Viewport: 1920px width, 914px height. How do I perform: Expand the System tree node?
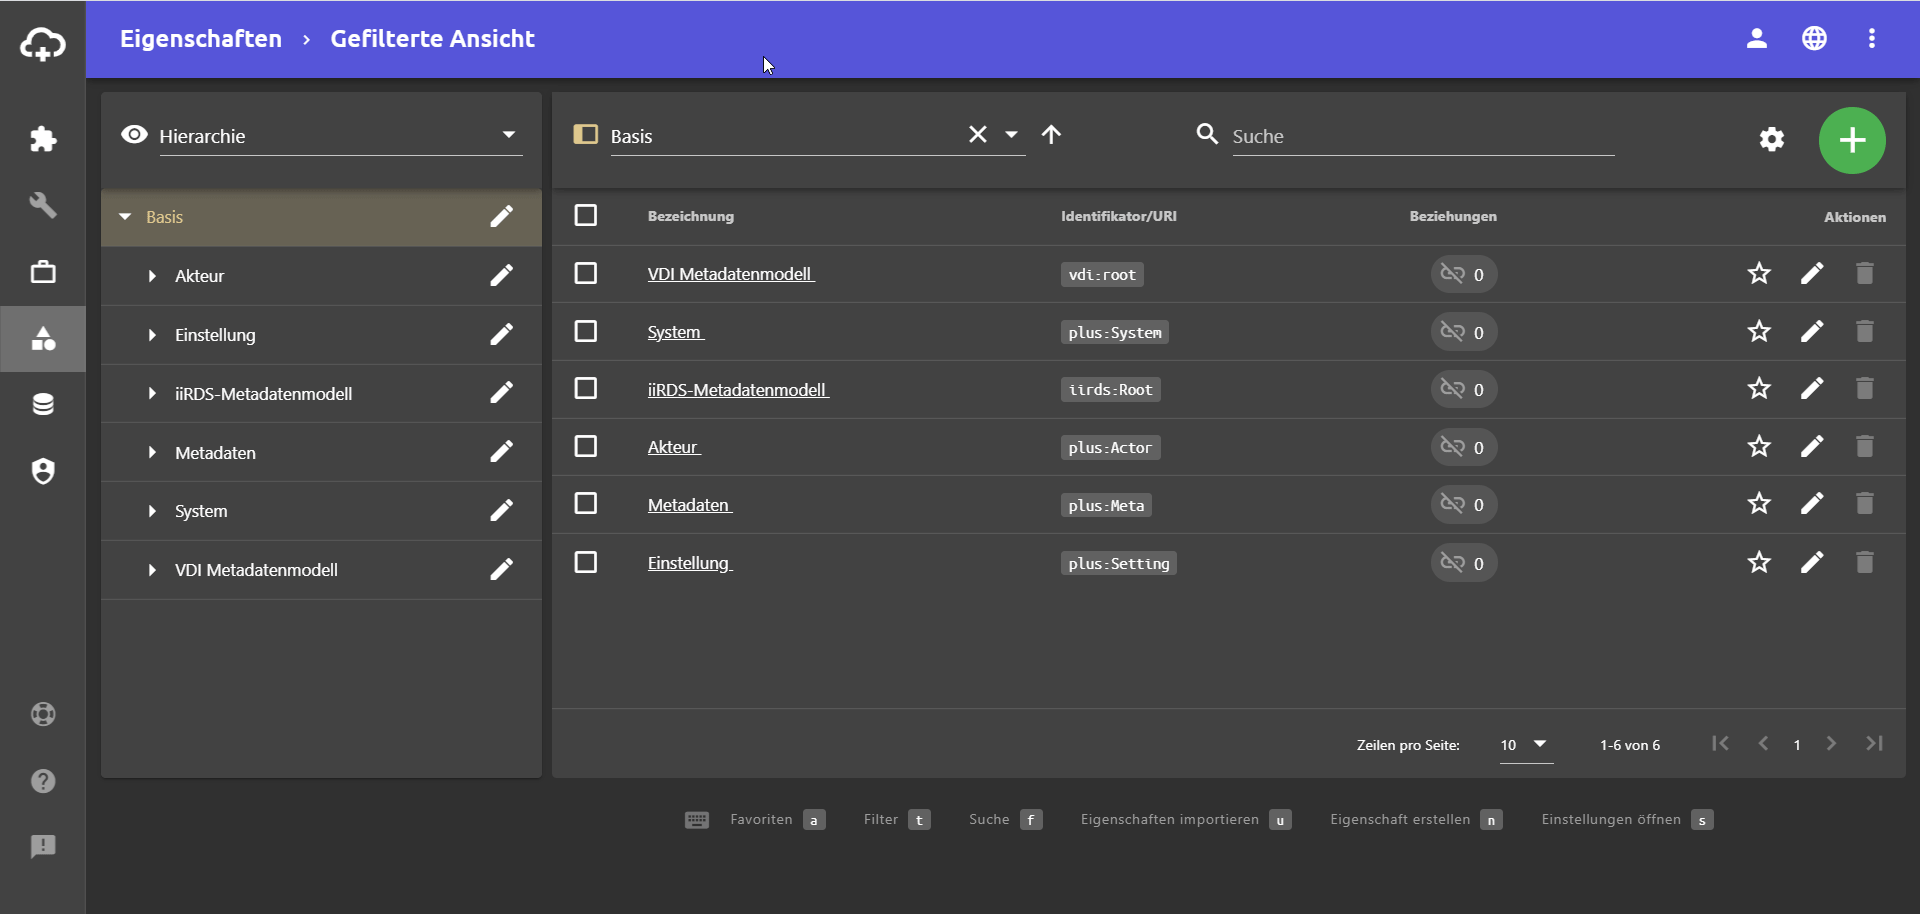click(x=152, y=511)
